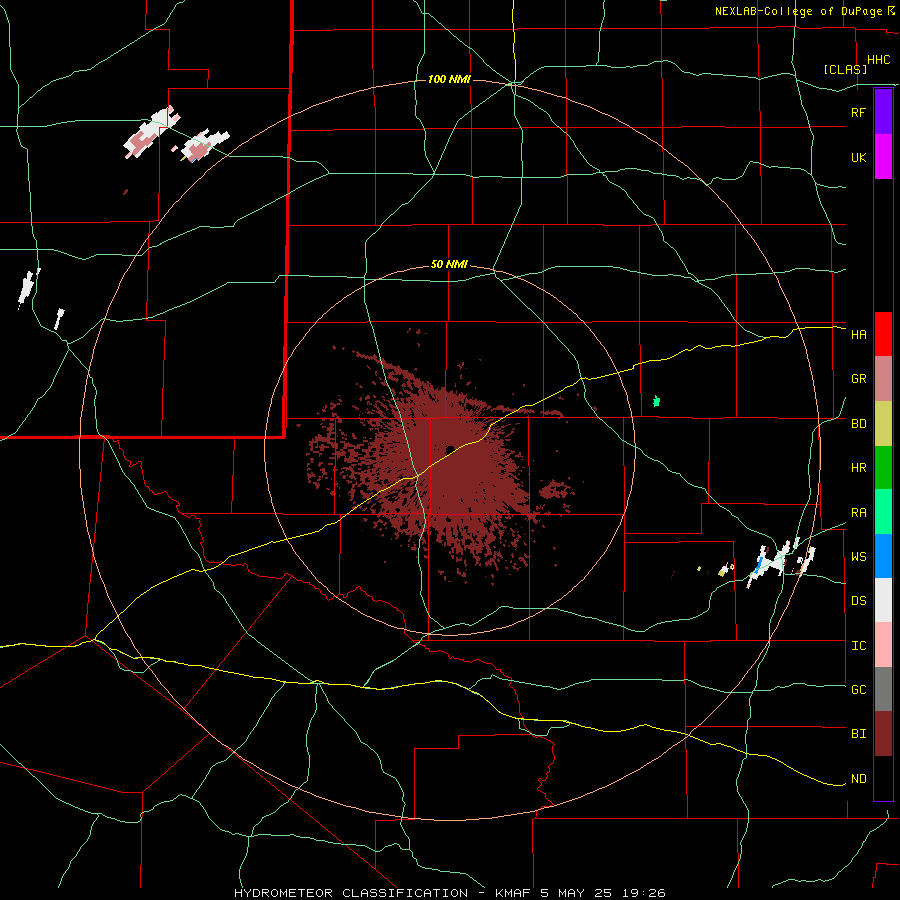
Task: Click the HHC product label
Action: [x=878, y=60]
